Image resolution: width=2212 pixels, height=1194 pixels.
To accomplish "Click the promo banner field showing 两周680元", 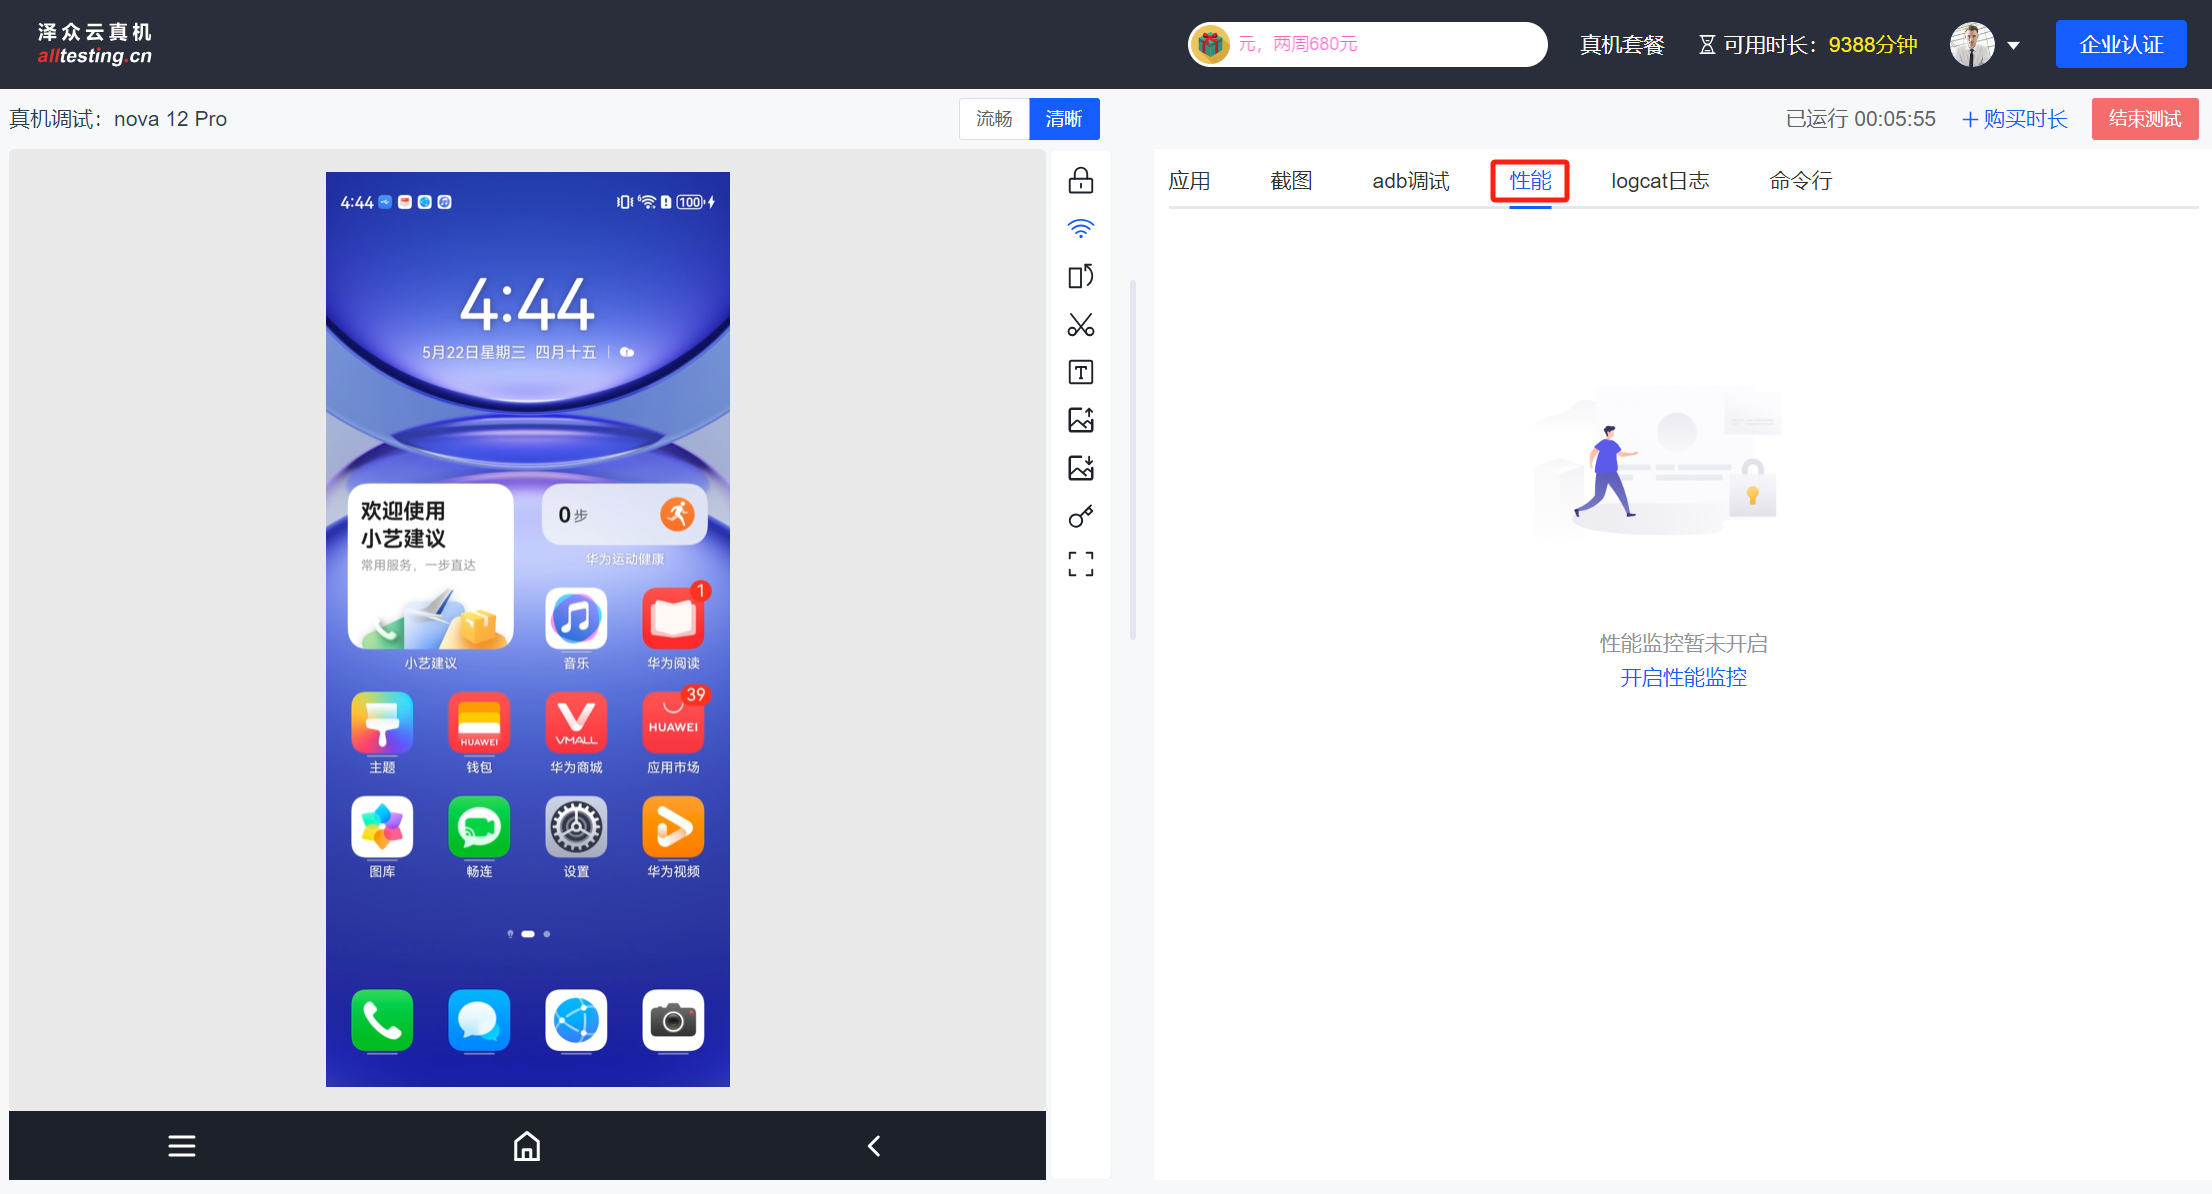I will [x=1367, y=45].
